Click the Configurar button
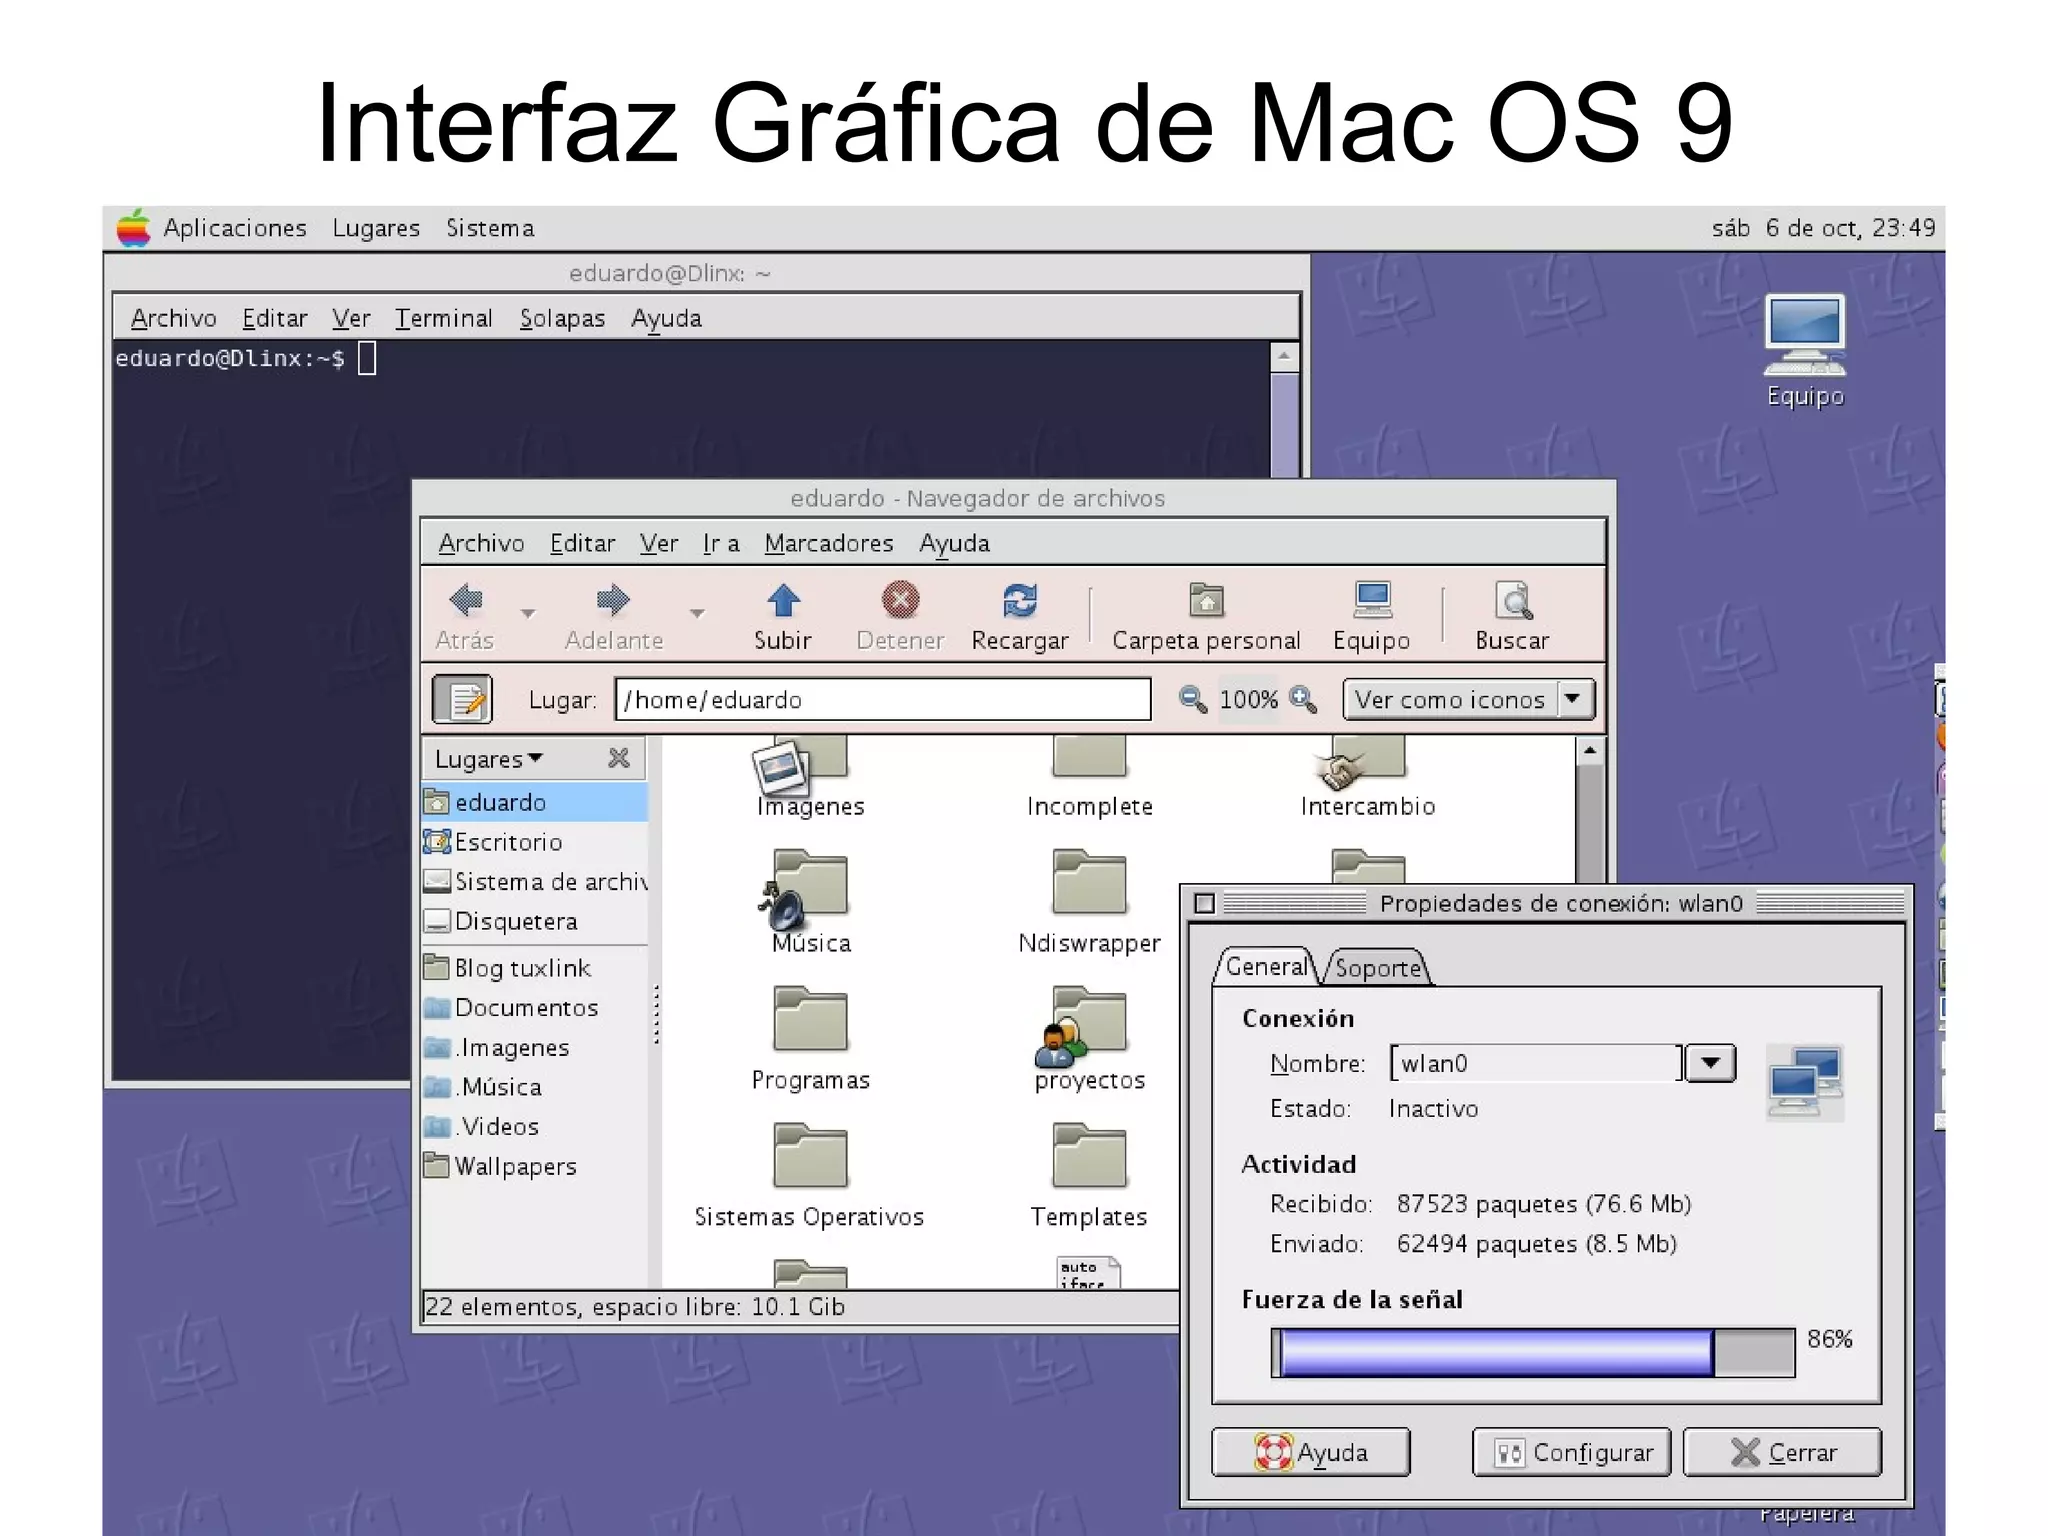 coord(1572,1452)
